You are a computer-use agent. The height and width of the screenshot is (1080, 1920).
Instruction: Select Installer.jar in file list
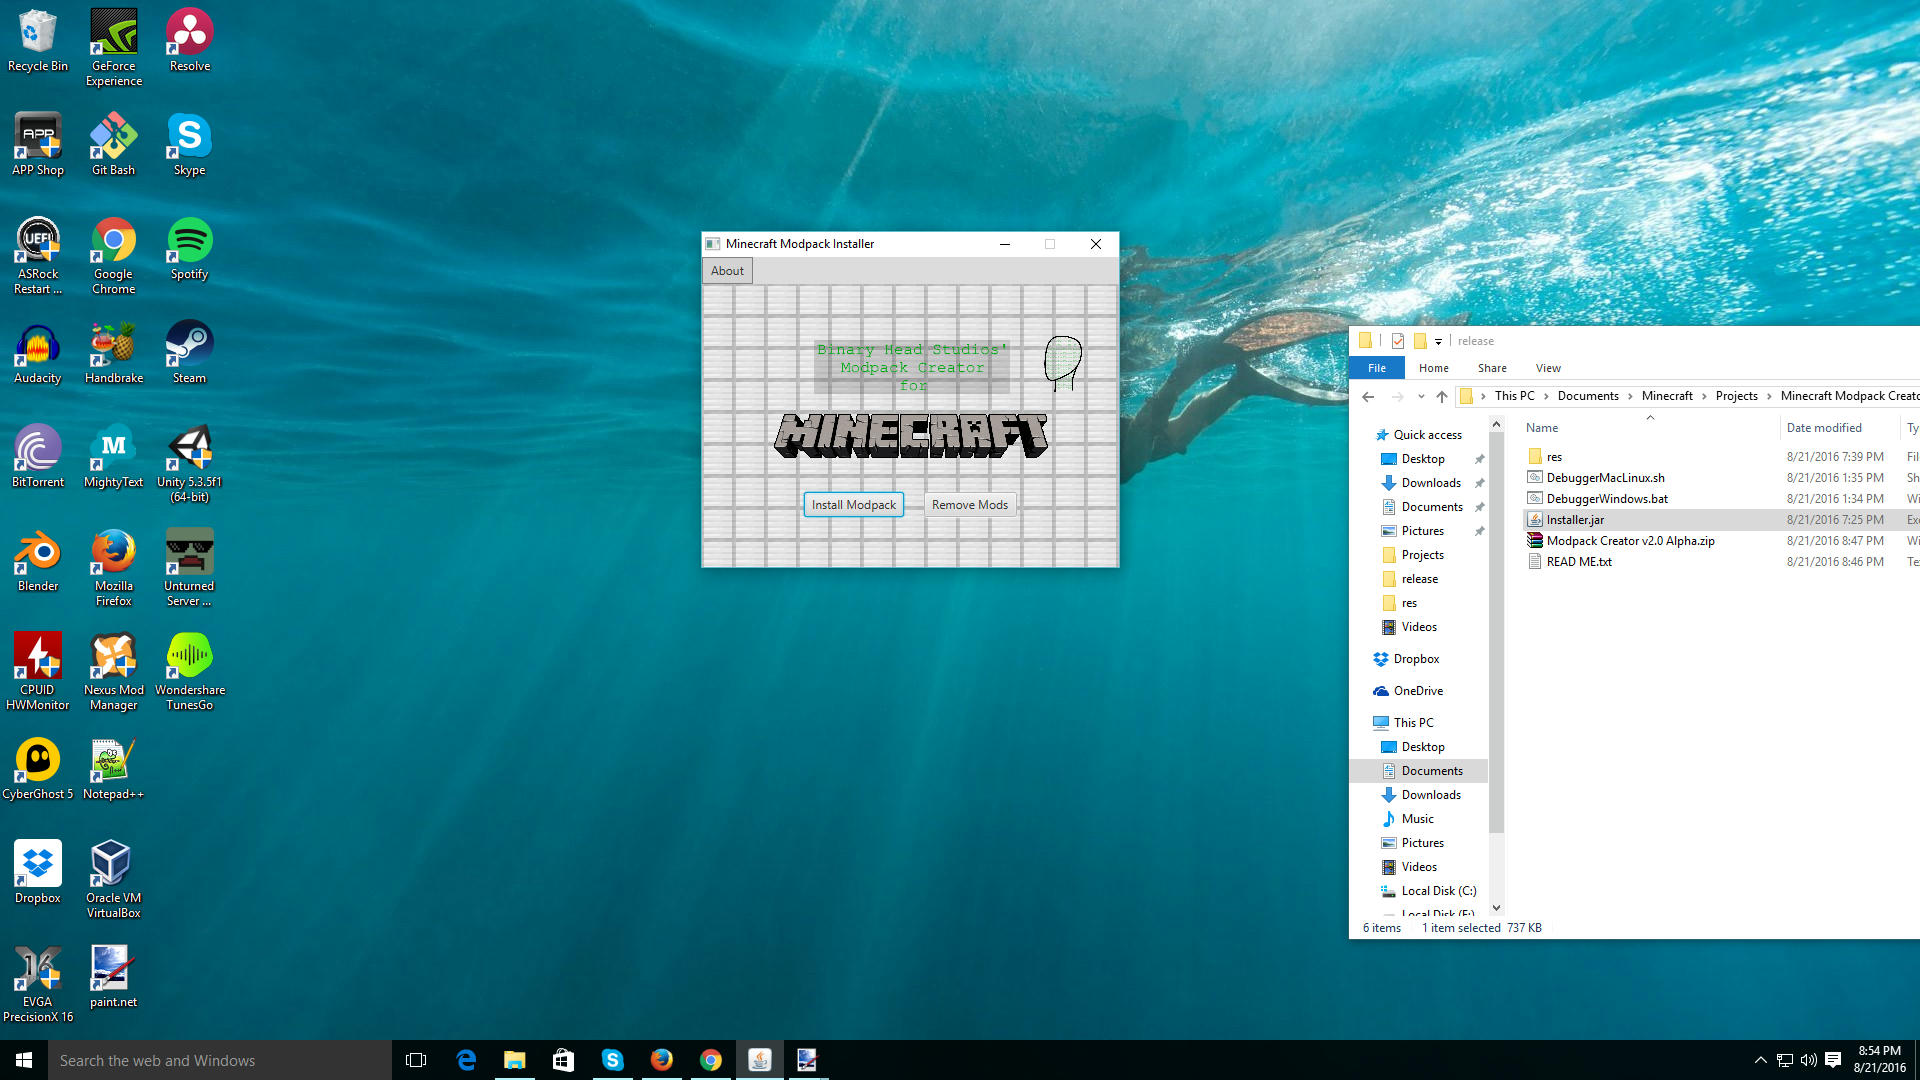[x=1575, y=520]
